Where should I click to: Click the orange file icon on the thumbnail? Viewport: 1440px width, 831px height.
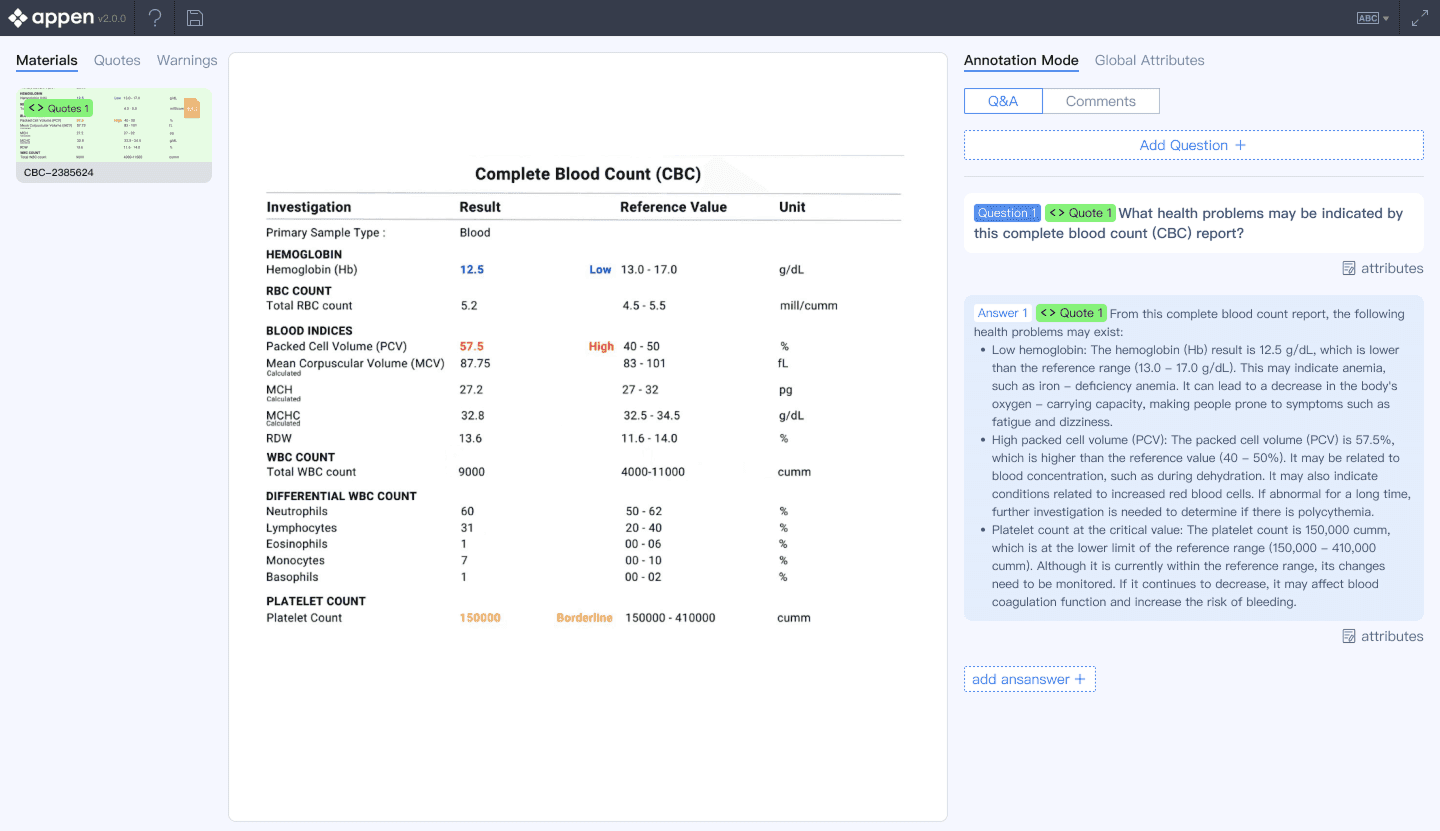(192, 108)
